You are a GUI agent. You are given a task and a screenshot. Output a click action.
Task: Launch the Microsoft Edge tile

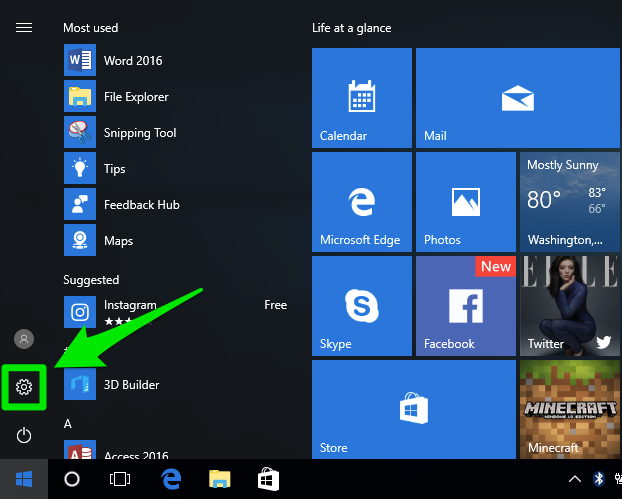[x=362, y=202]
